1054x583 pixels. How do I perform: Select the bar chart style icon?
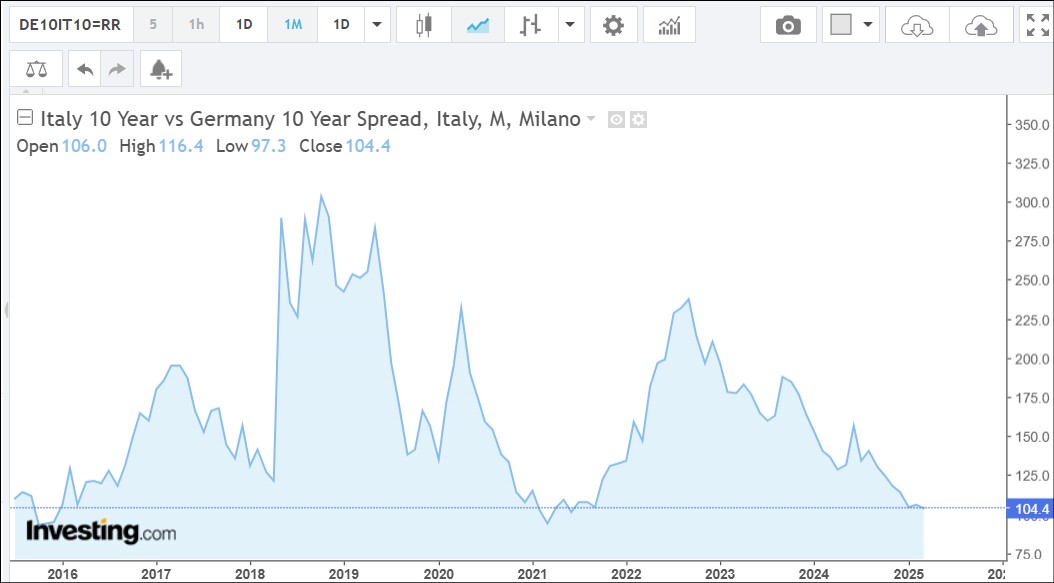click(531, 25)
